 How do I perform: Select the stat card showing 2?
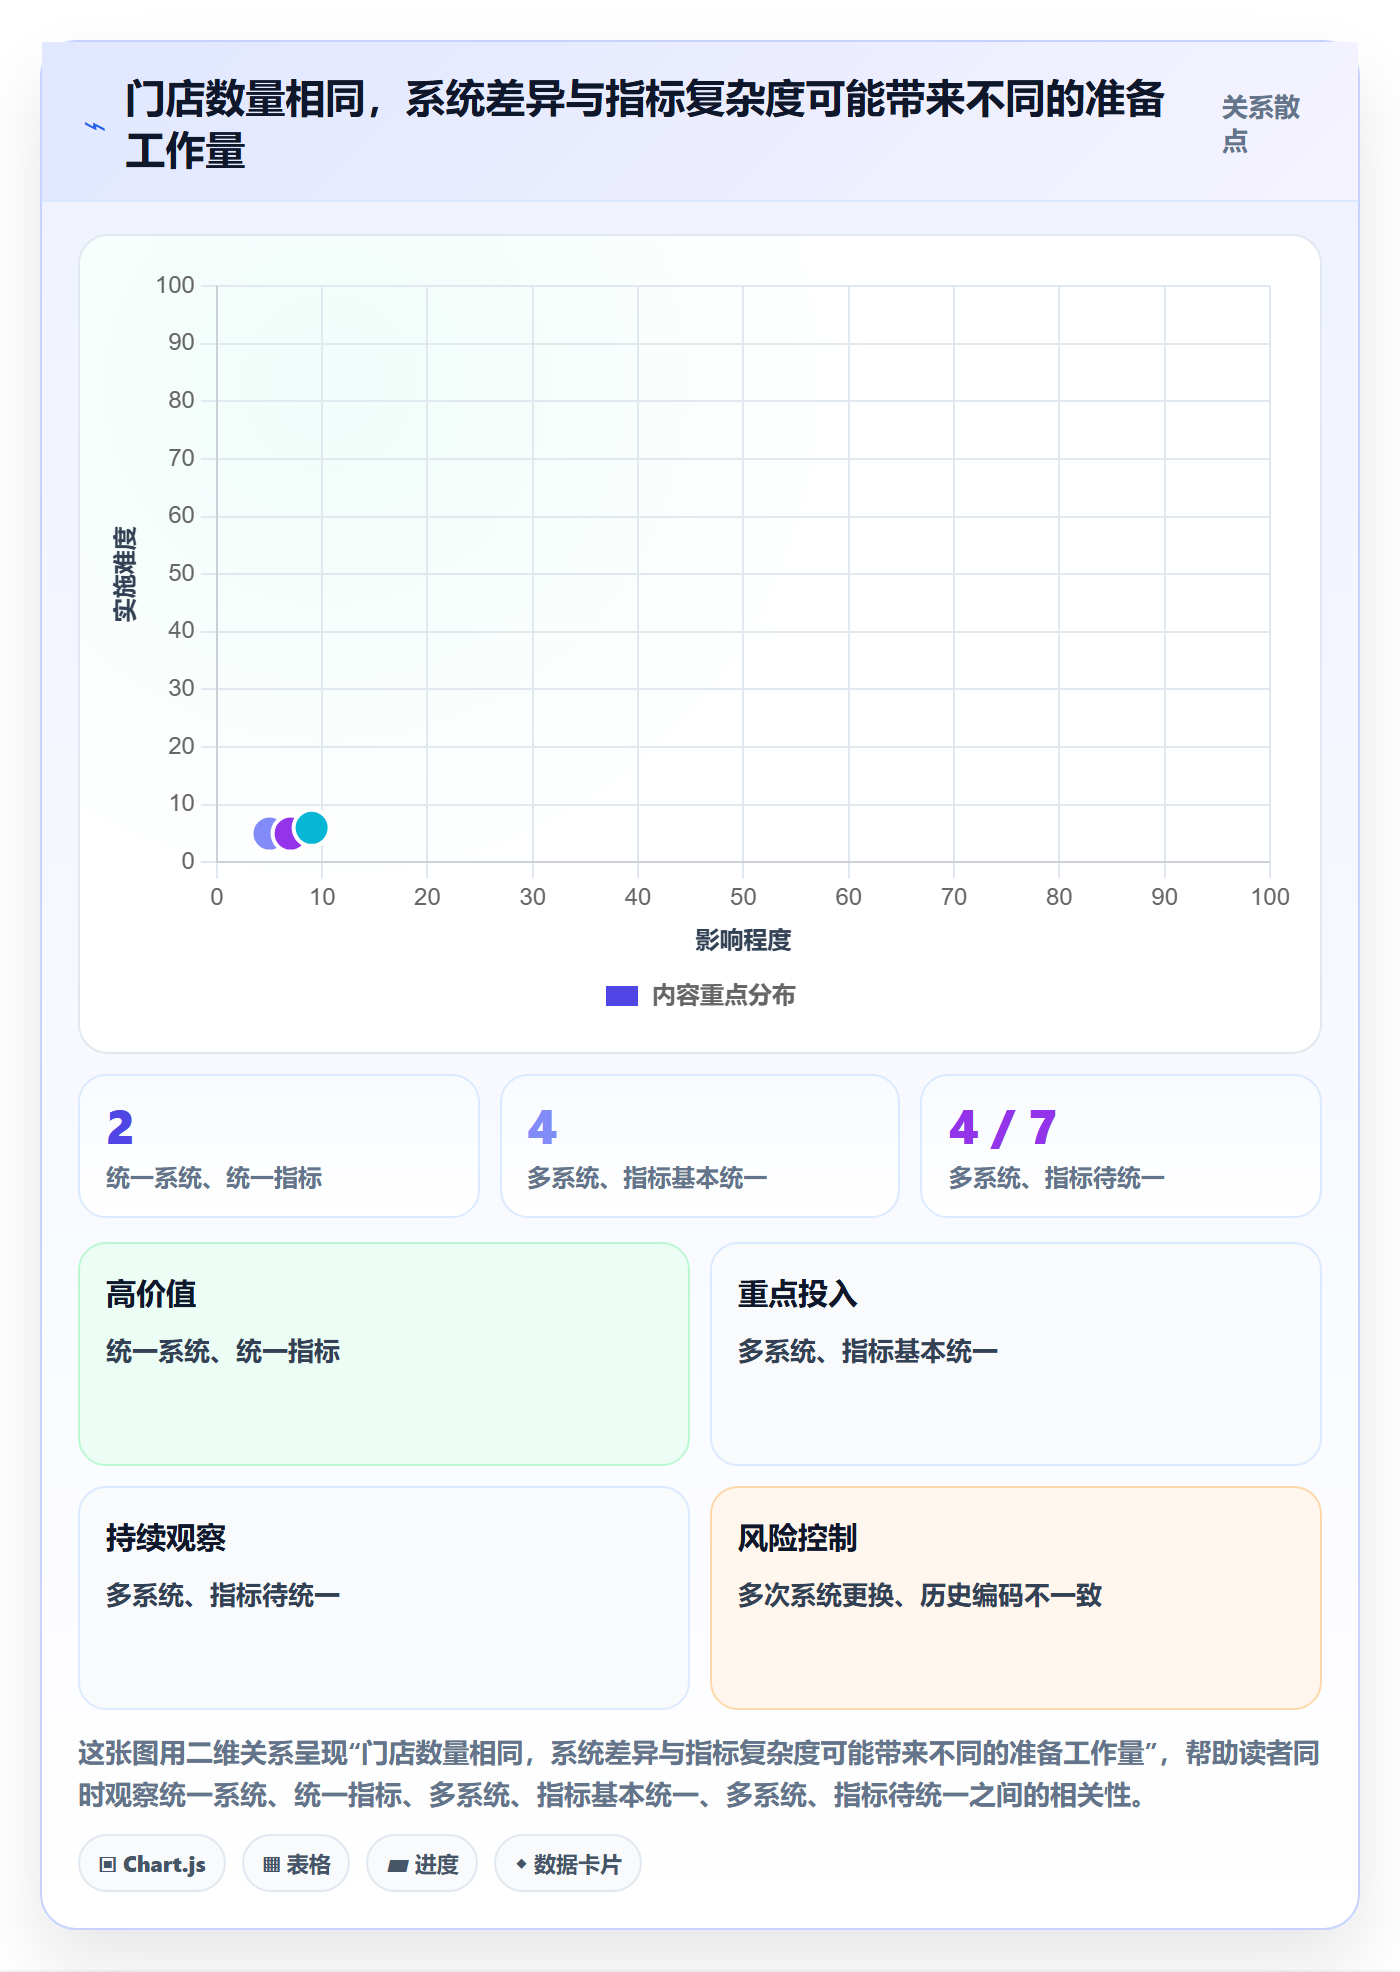[x=279, y=1146]
